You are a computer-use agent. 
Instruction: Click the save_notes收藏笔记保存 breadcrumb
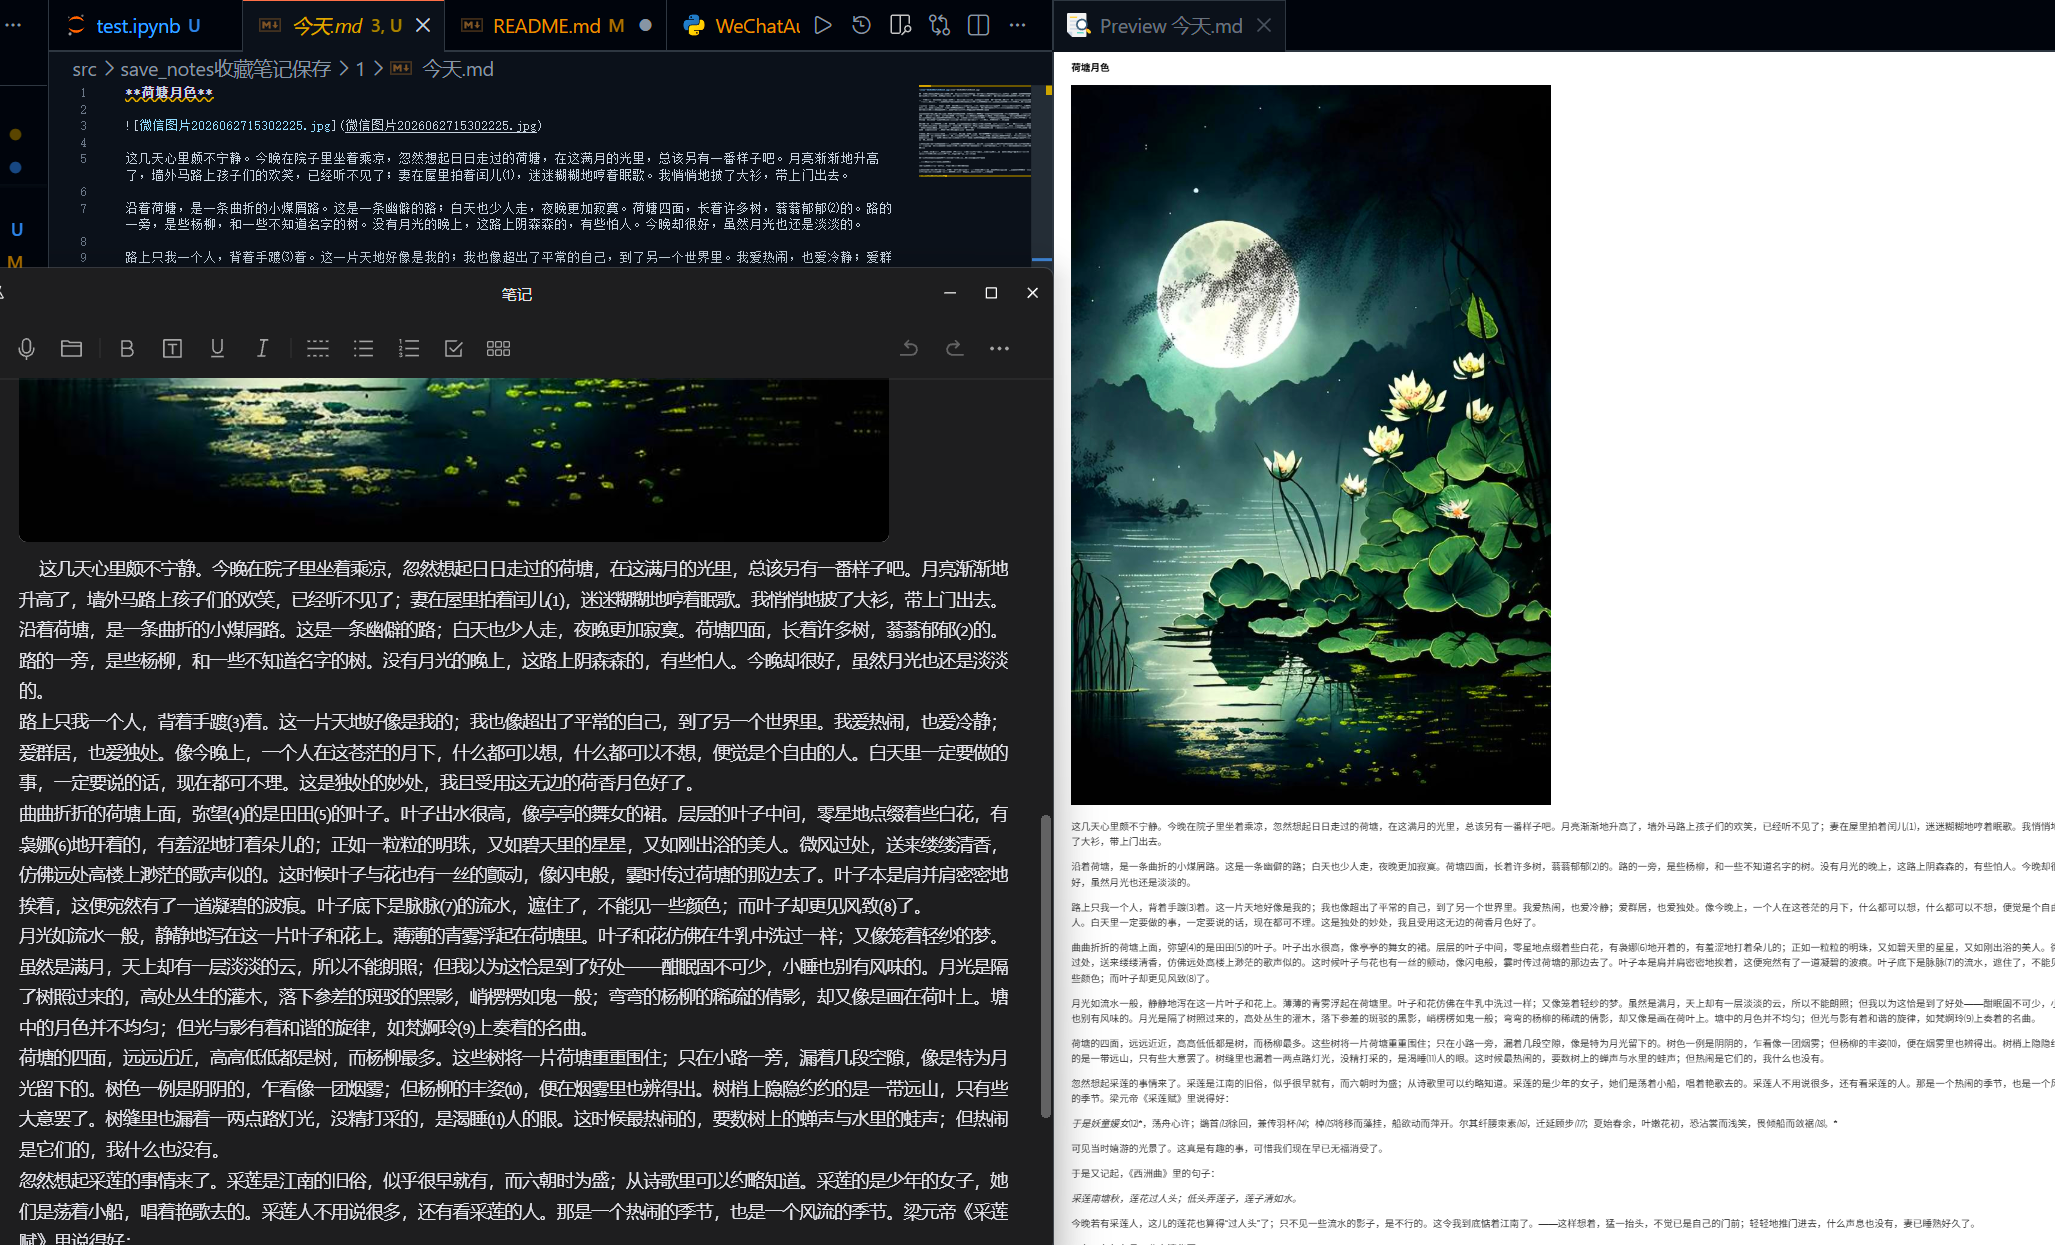pos(225,69)
